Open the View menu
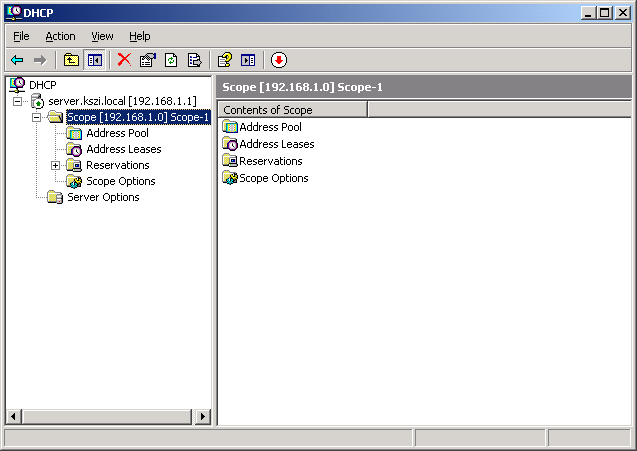 click(102, 37)
